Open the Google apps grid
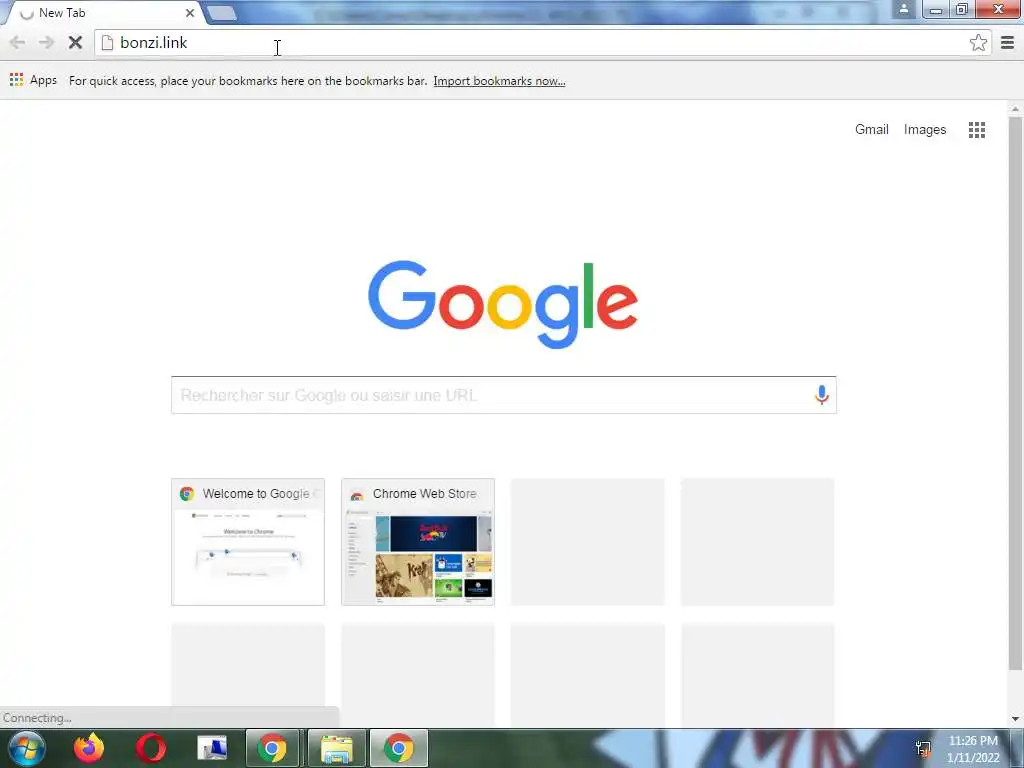The width and height of the screenshot is (1024, 768). tap(976, 130)
